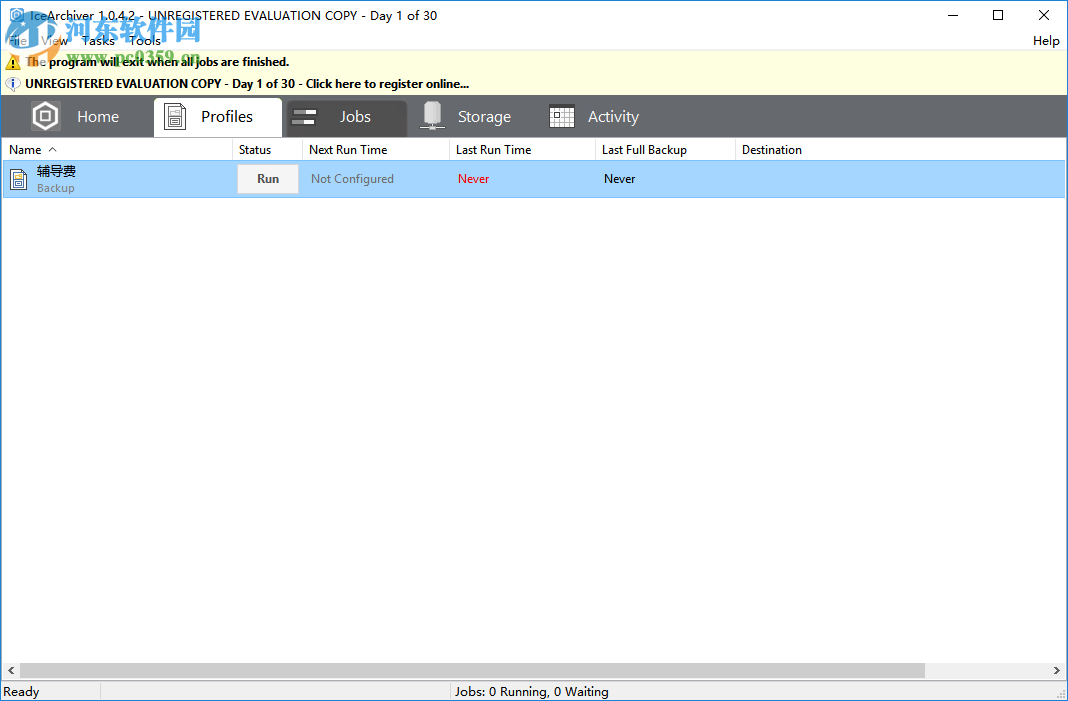1068x701 pixels.
Task: Select the 辅导费 profile name
Action: click(56, 171)
